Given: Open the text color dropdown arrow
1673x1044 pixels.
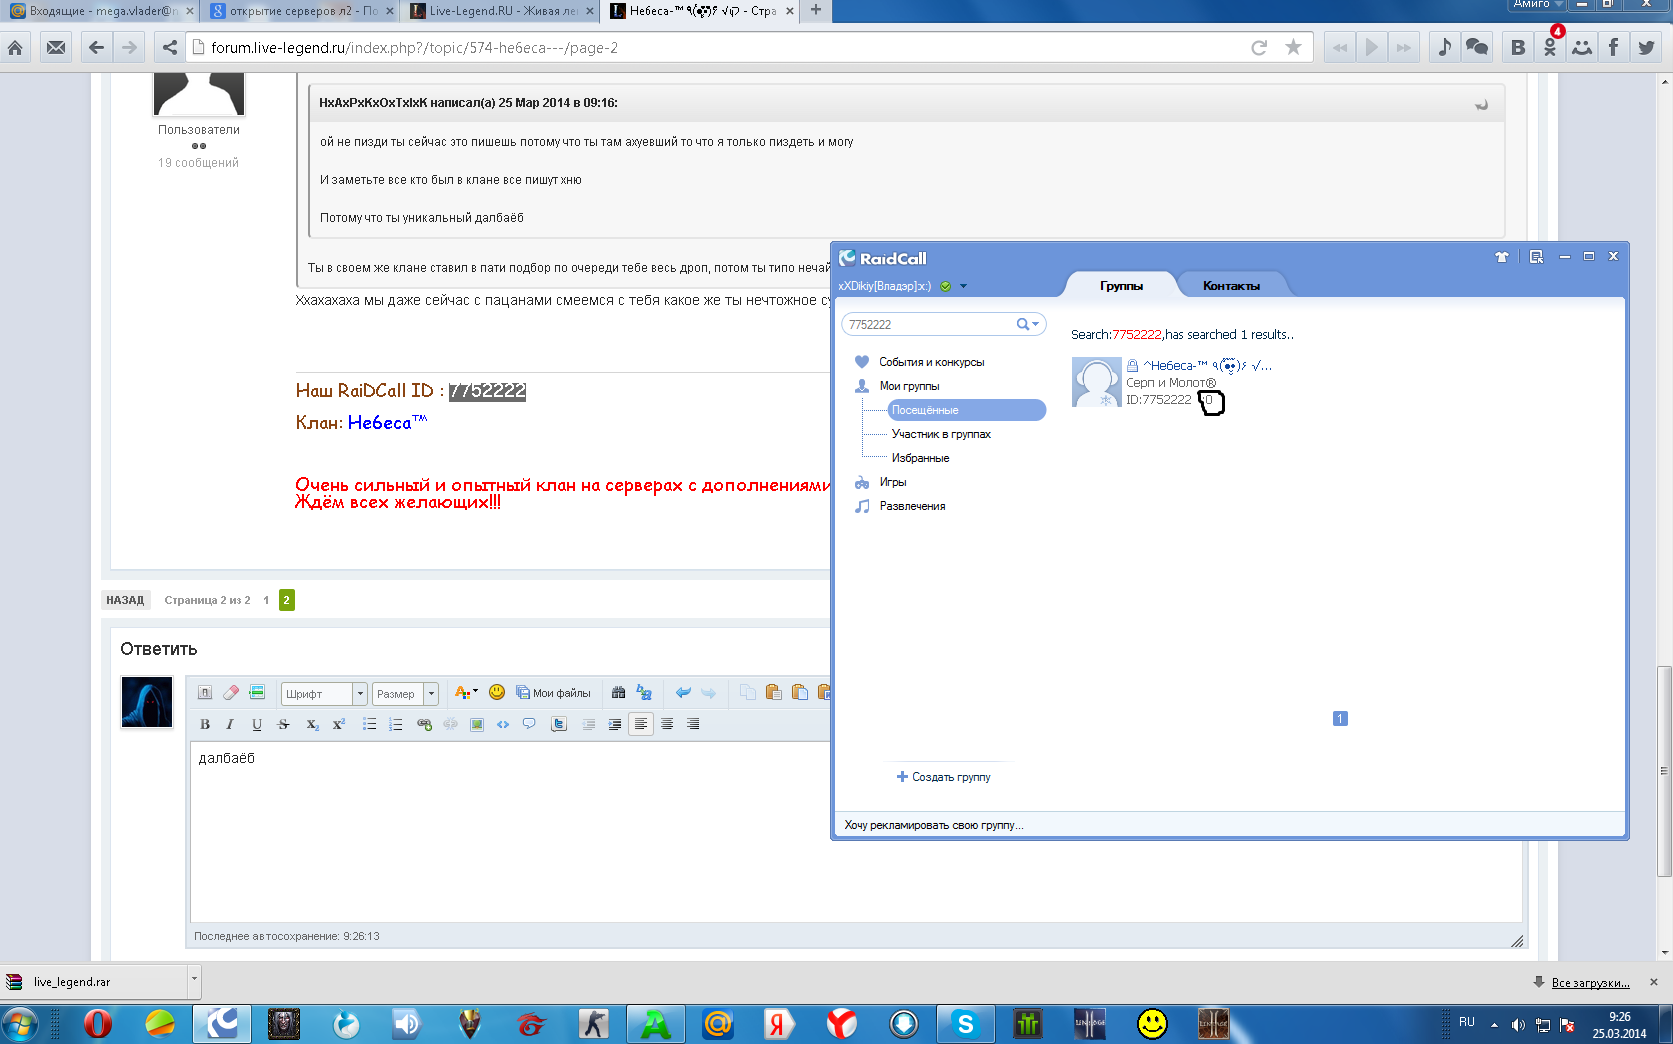Looking at the screenshot, I should pyautogui.click(x=476, y=692).
